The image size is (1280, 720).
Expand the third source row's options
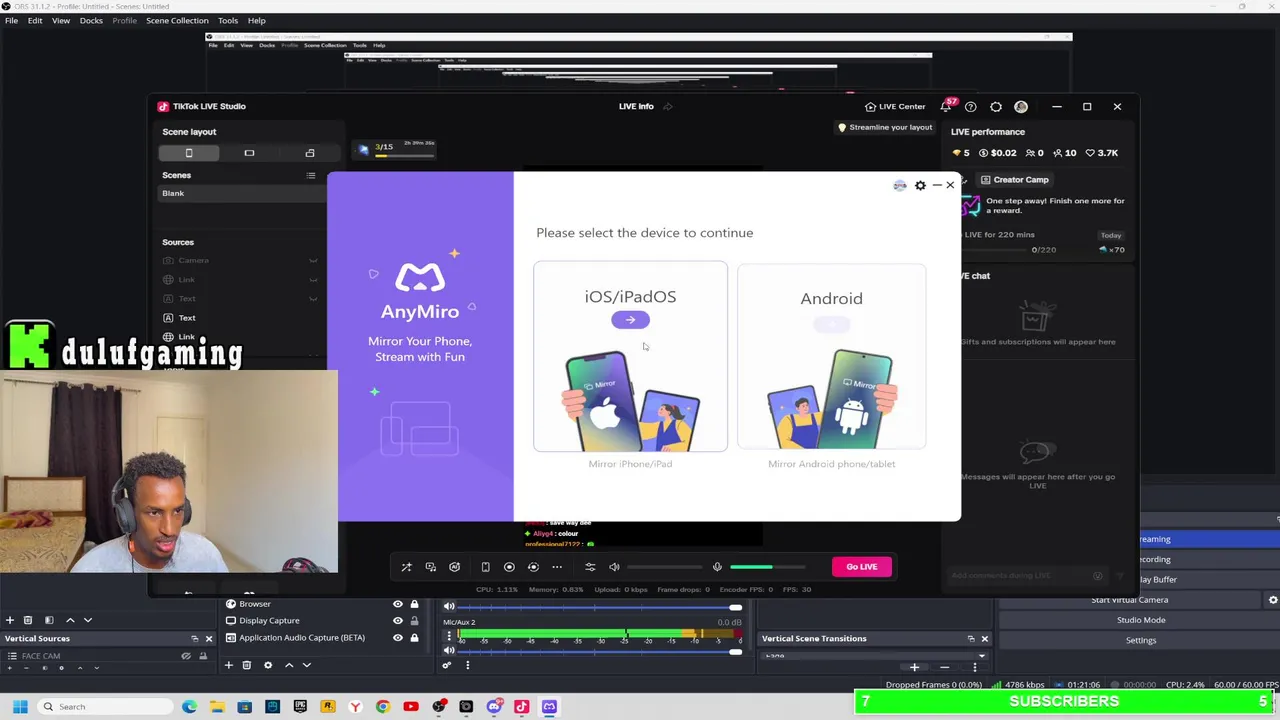tap(313, 299)
